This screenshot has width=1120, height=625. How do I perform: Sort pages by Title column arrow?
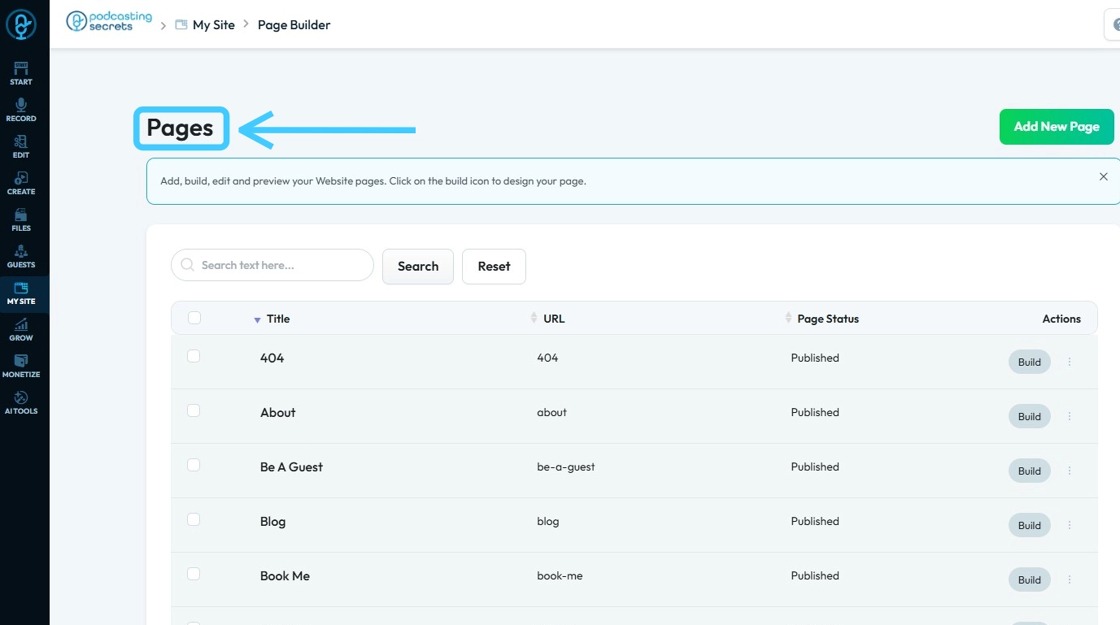tap(257, 320)
